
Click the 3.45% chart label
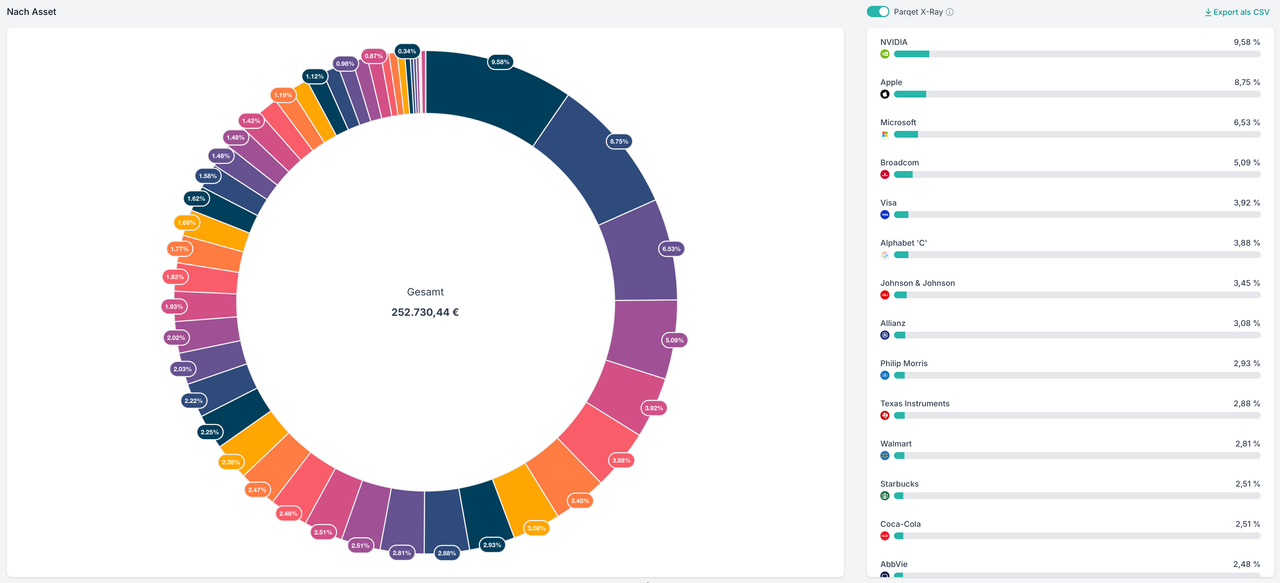tap(580, 500)
